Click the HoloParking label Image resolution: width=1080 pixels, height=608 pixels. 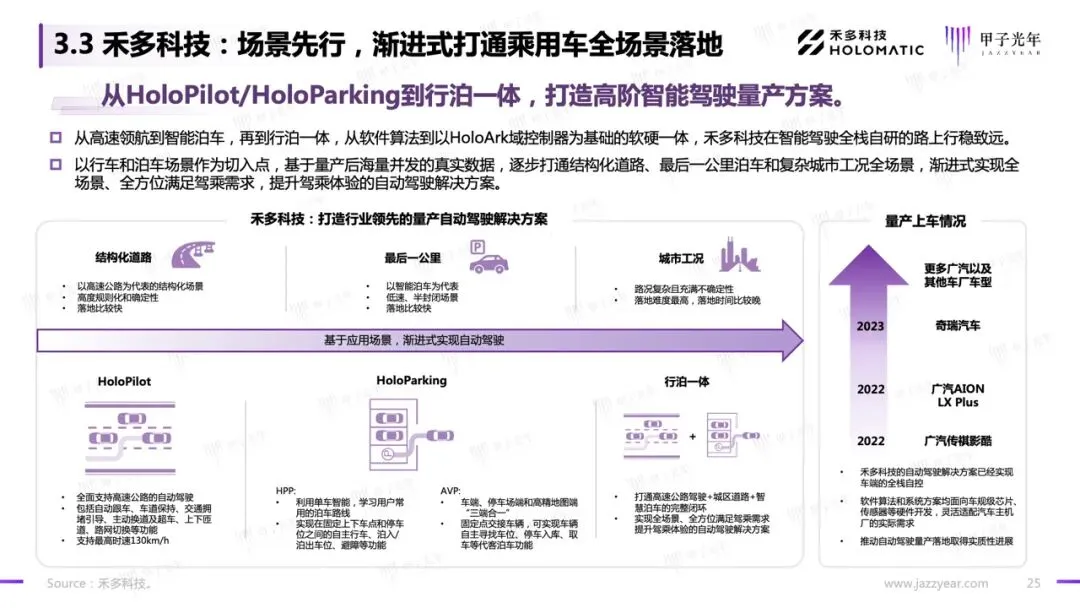(x=411, y=380)
